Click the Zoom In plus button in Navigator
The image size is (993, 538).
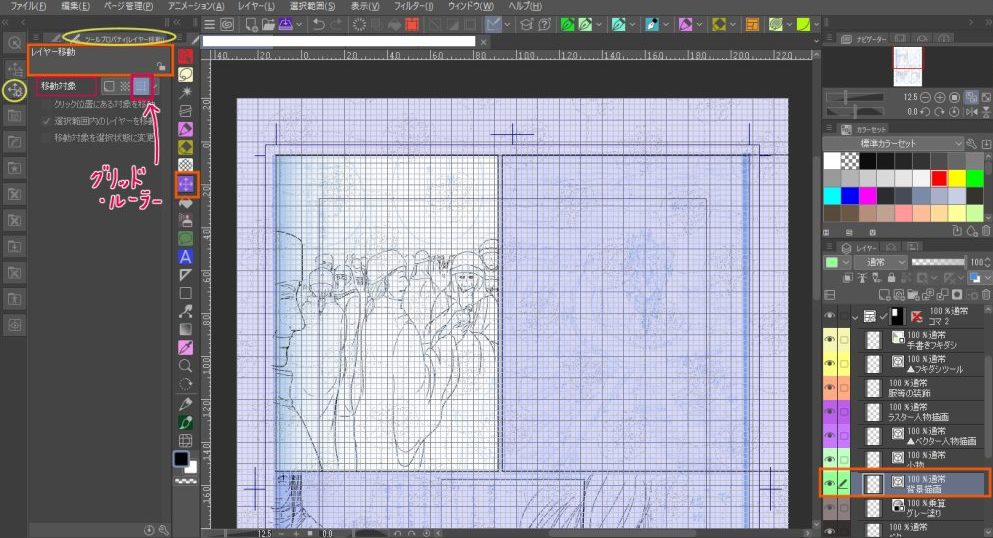click(x=940, y=97)
